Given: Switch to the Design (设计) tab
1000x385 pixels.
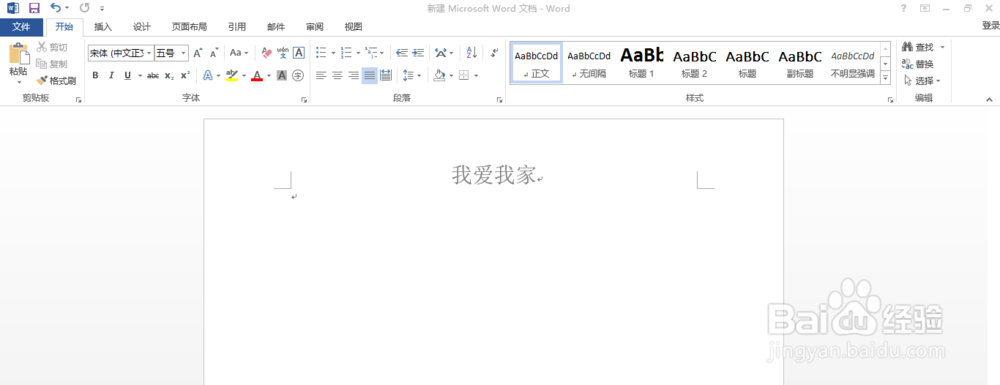Looking at the screenshot, I should [142, 27].
